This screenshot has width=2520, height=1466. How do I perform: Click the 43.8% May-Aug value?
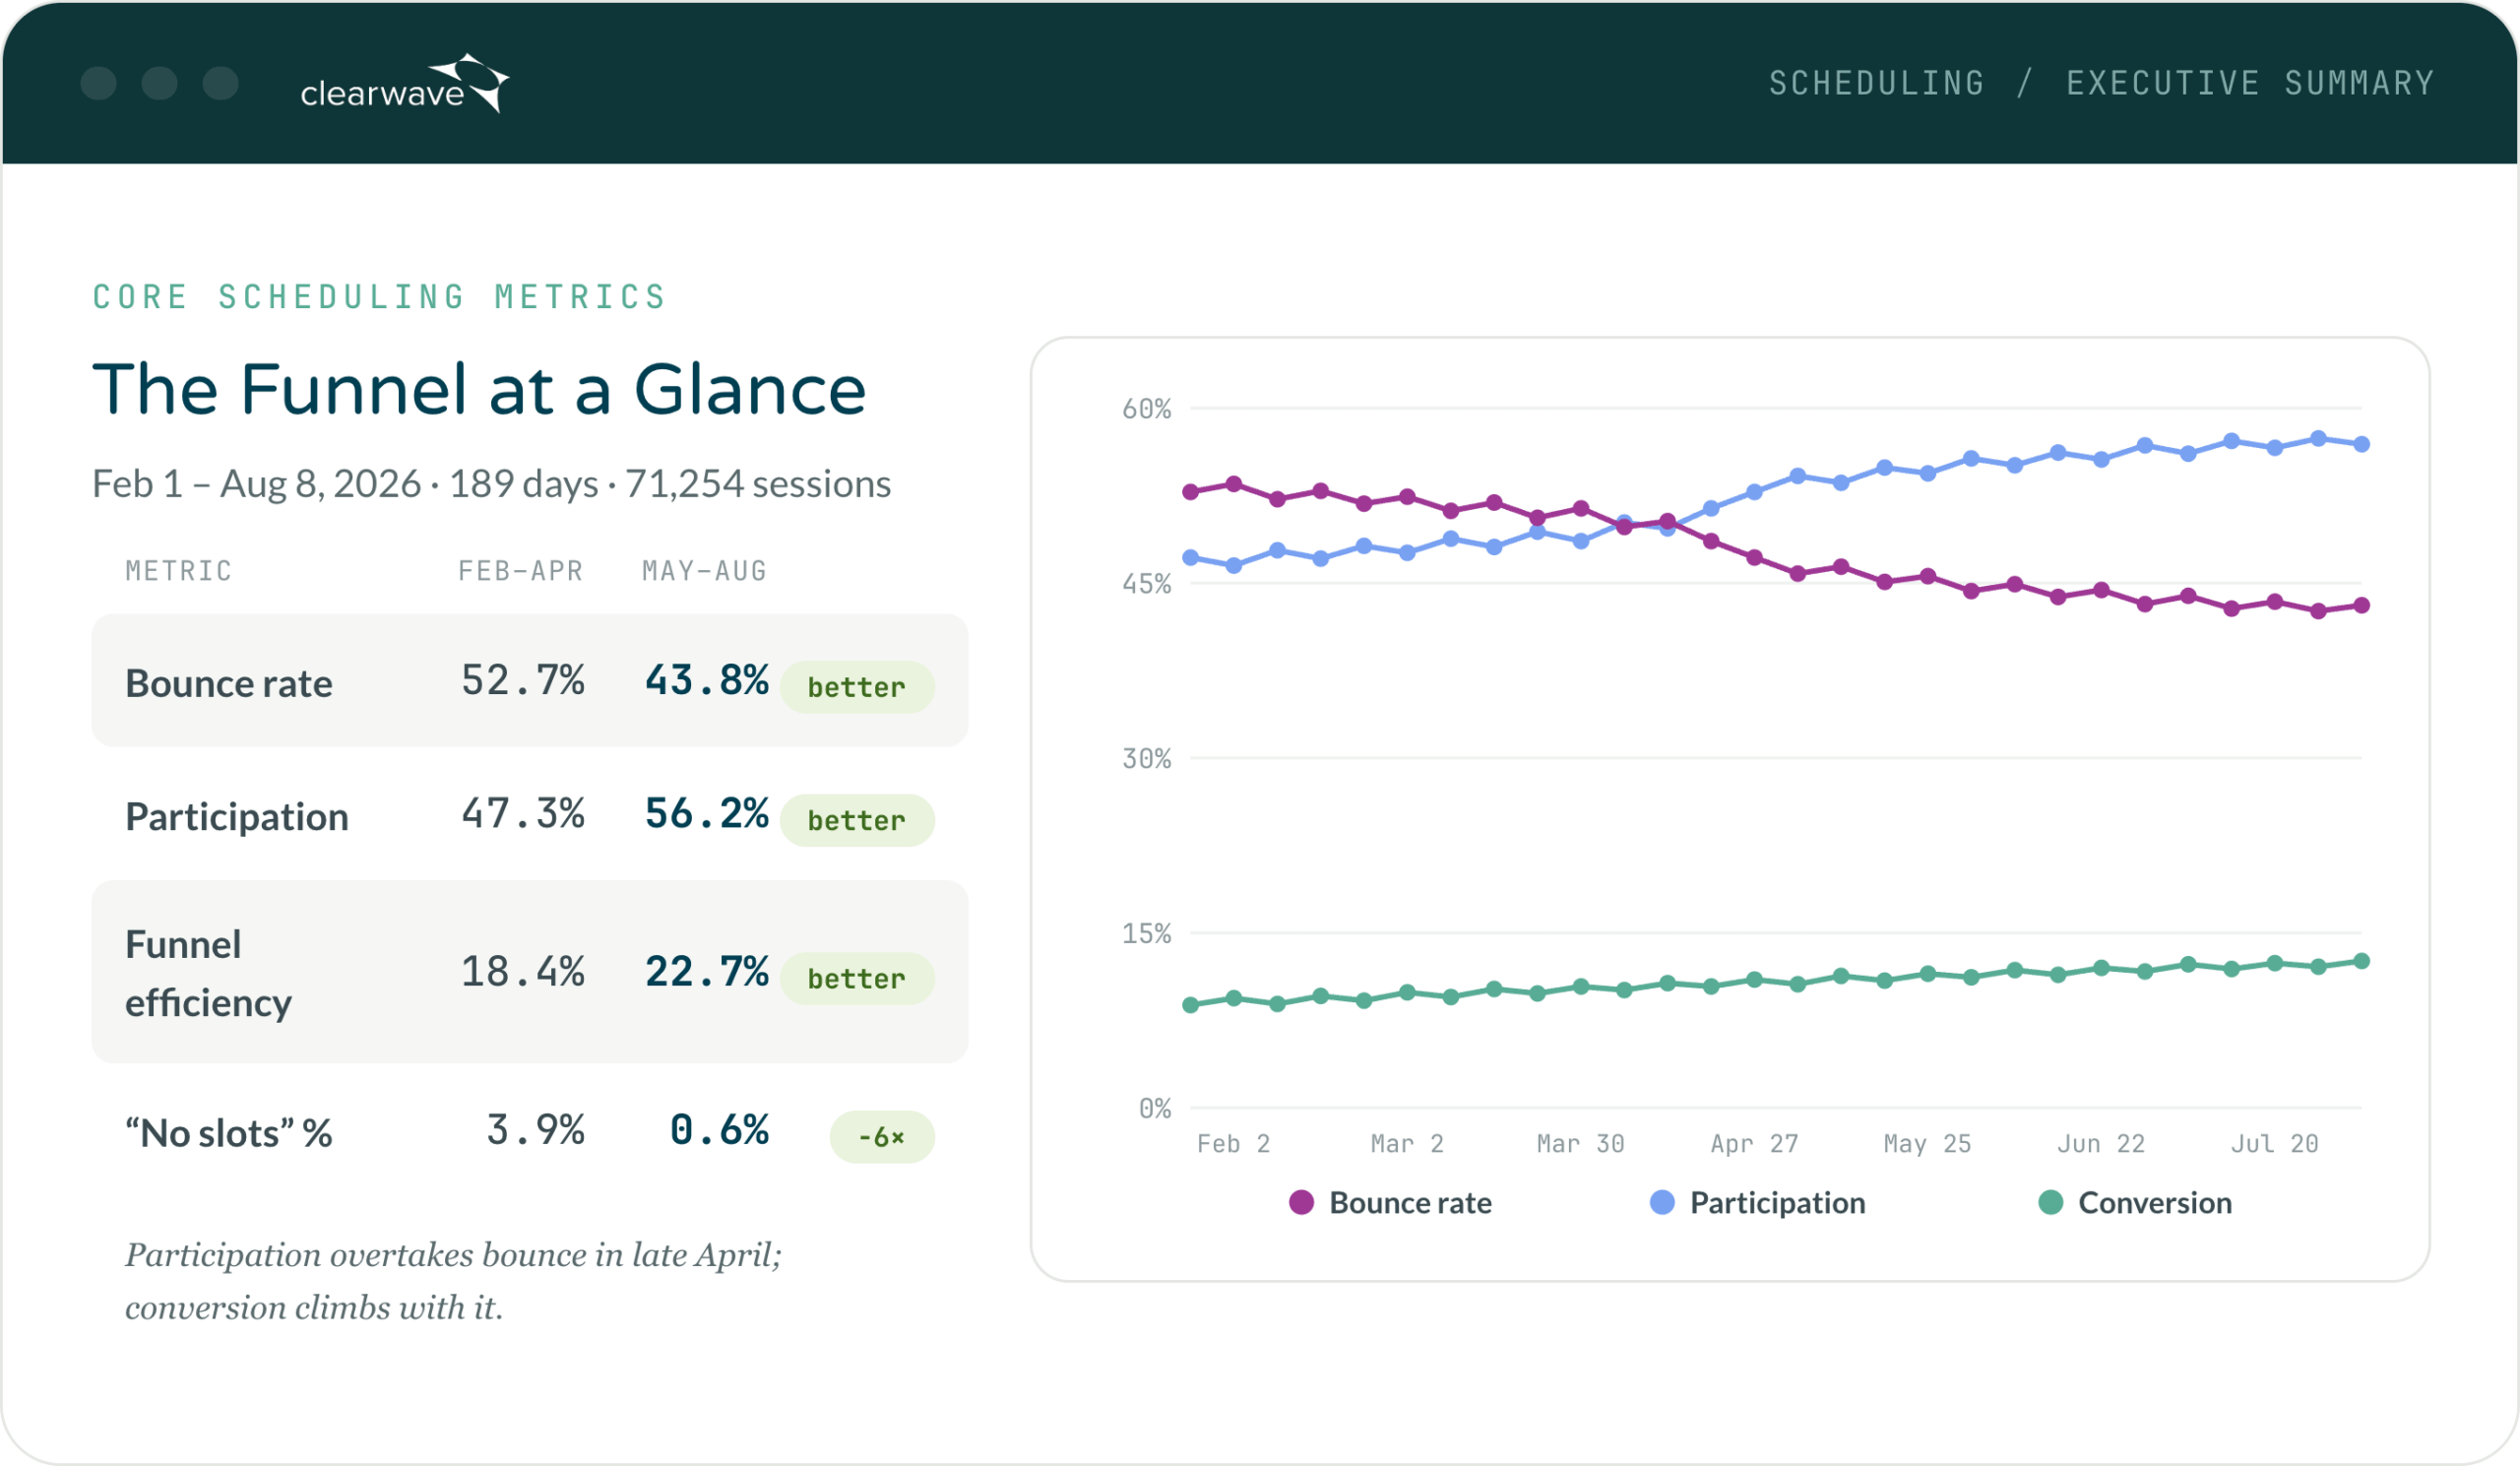(x=707, y=680)
